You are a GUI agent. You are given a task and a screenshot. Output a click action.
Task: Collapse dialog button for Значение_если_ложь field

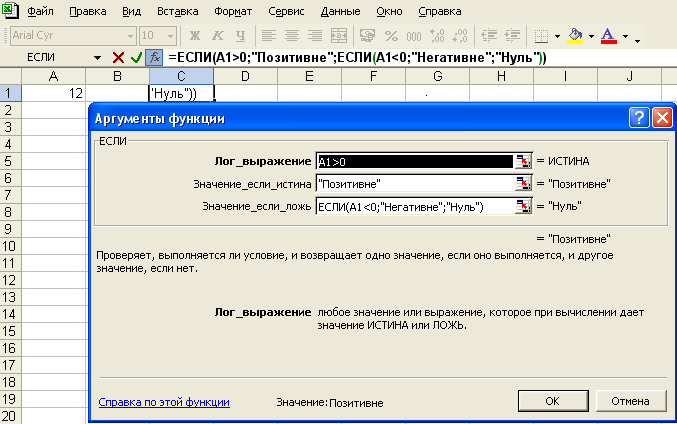(x=523, y=206)
